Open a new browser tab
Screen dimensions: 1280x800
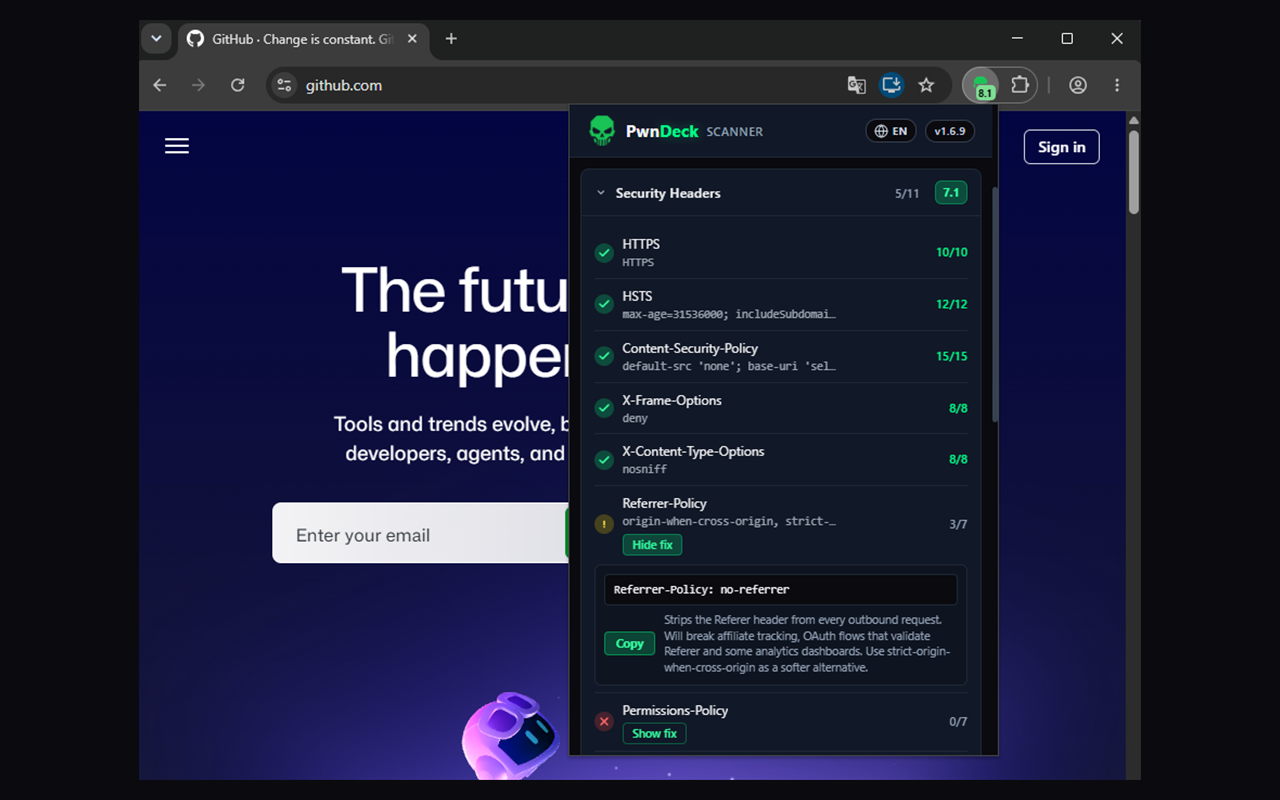point(451,39)
